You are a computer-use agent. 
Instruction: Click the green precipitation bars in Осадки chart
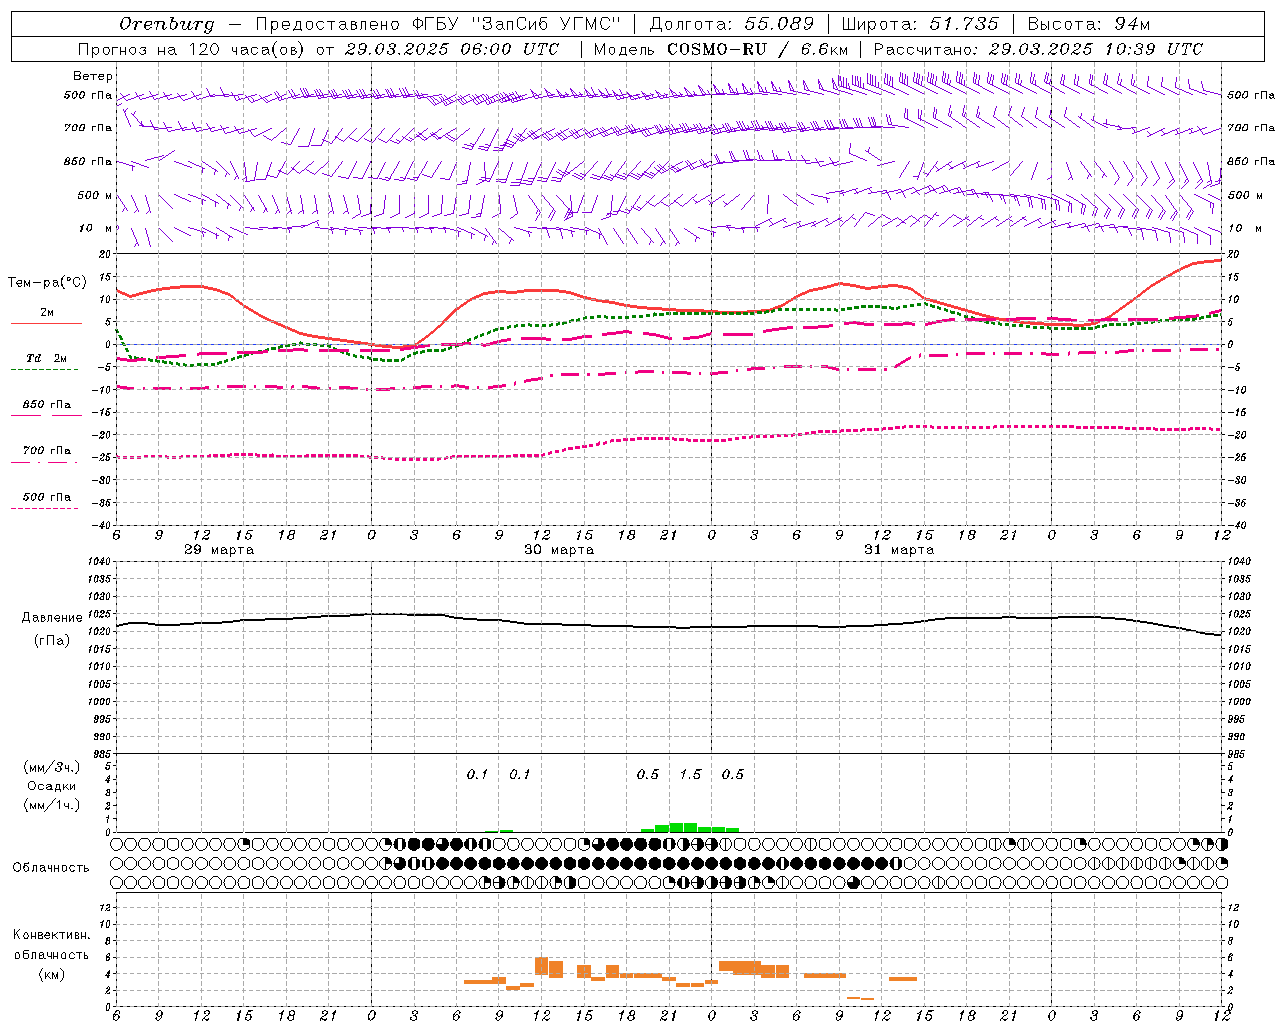click(690, 827)
